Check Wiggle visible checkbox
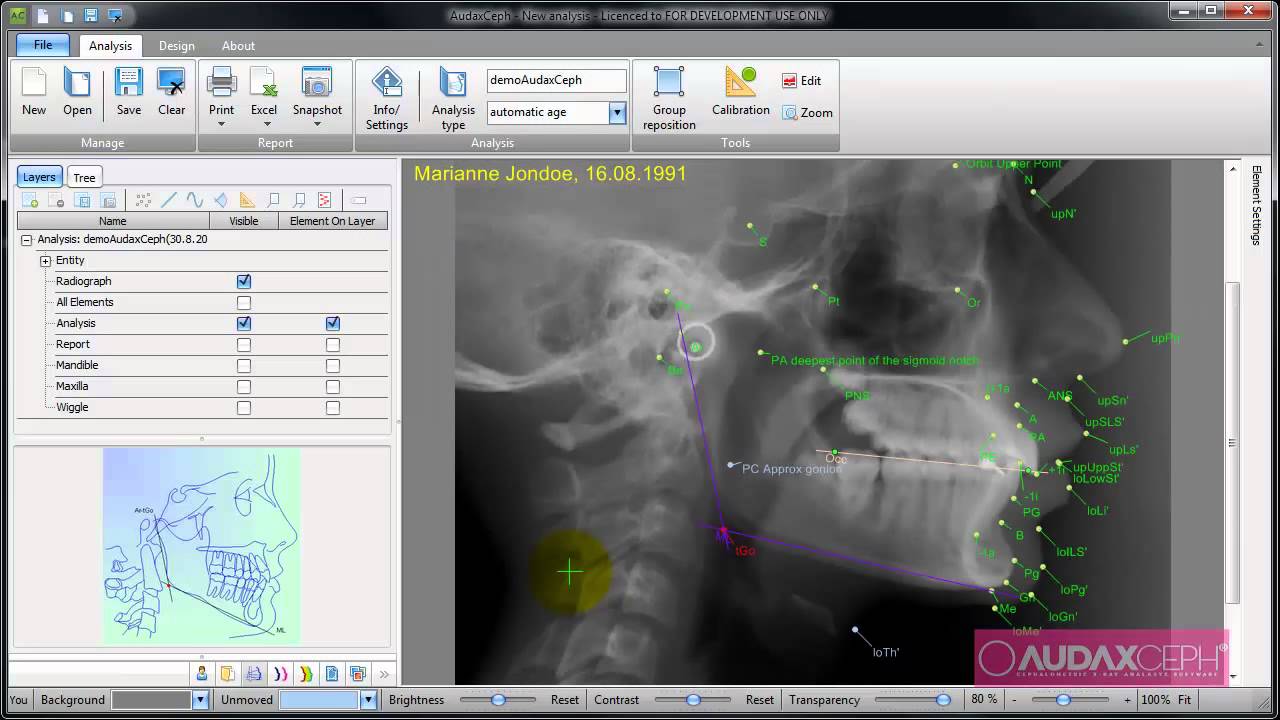1280x720 pixels. [244, 407]
